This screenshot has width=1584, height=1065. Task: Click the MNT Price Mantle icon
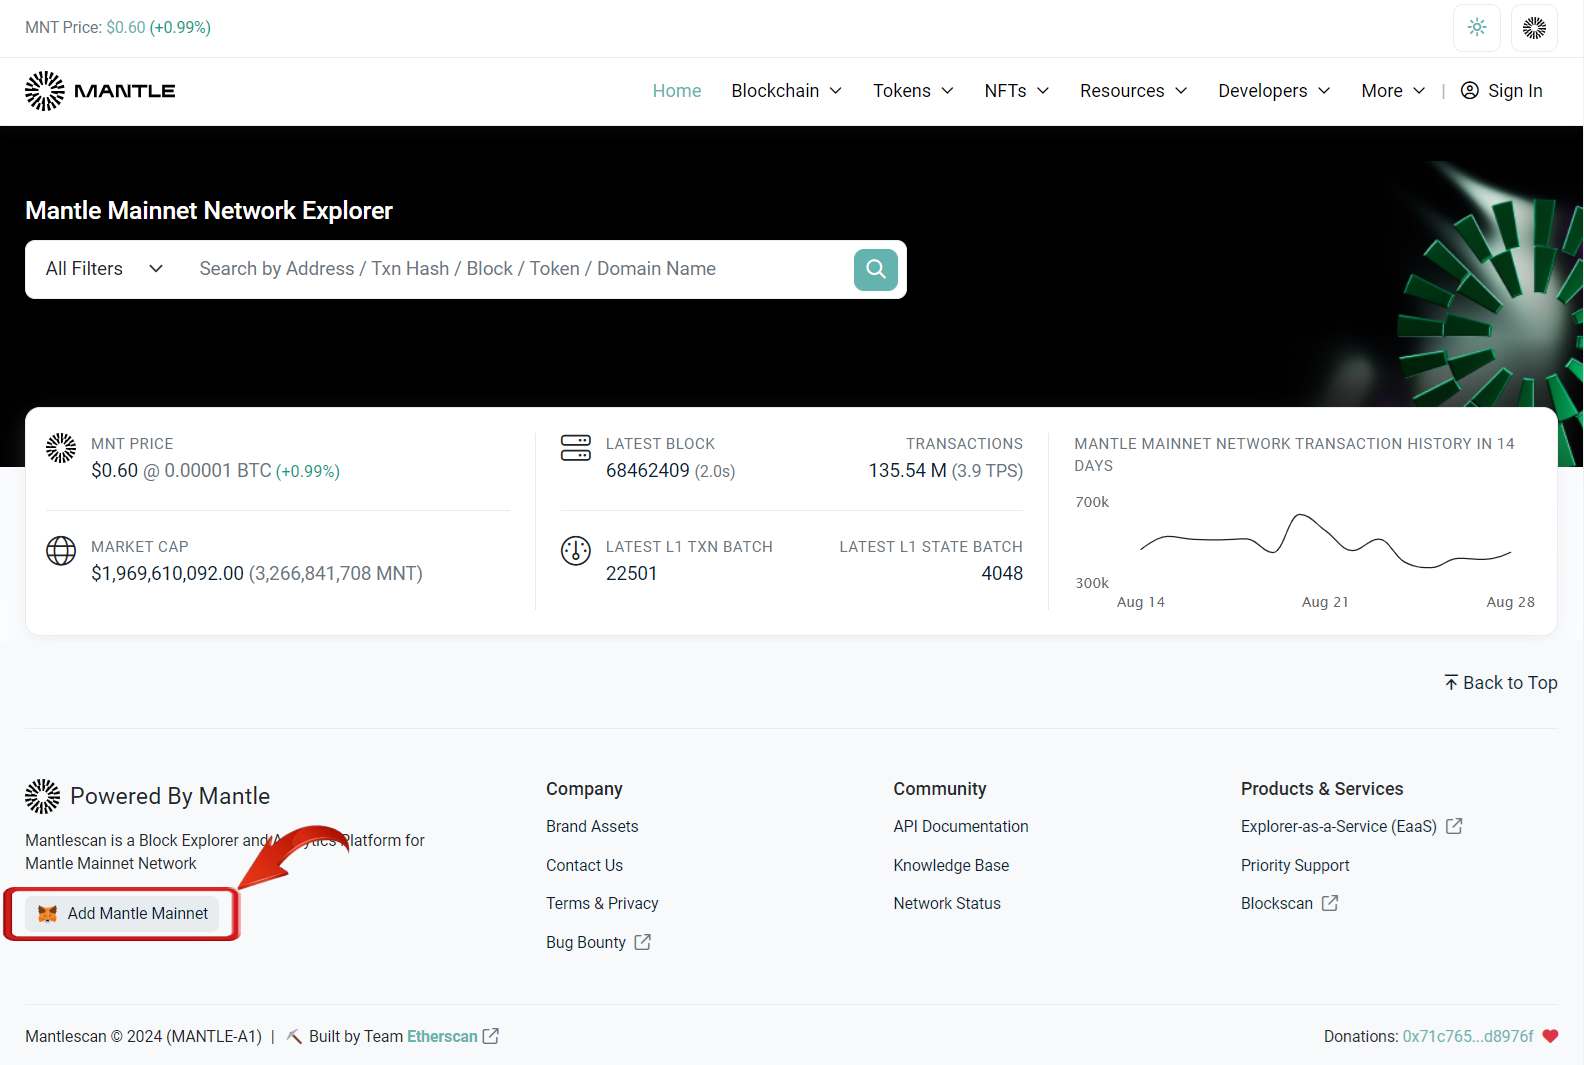tap(61, 448)
